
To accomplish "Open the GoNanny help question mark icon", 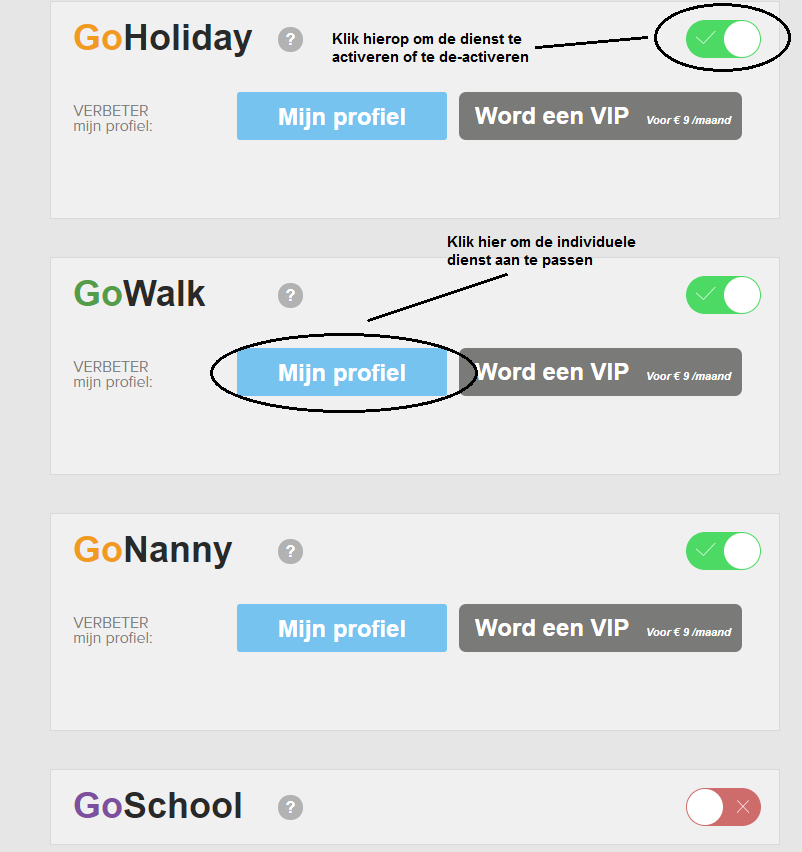I will point(290,551).
